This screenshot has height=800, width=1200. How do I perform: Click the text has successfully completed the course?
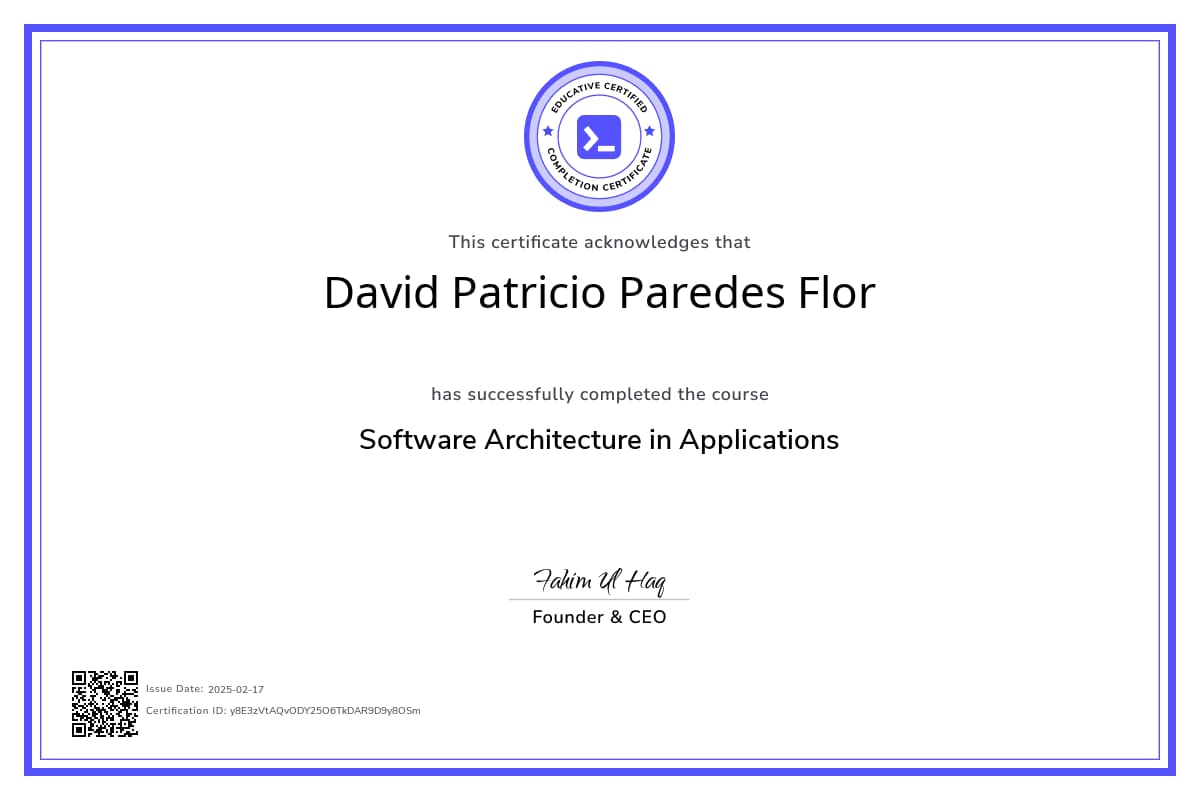[x=599, y=394]
